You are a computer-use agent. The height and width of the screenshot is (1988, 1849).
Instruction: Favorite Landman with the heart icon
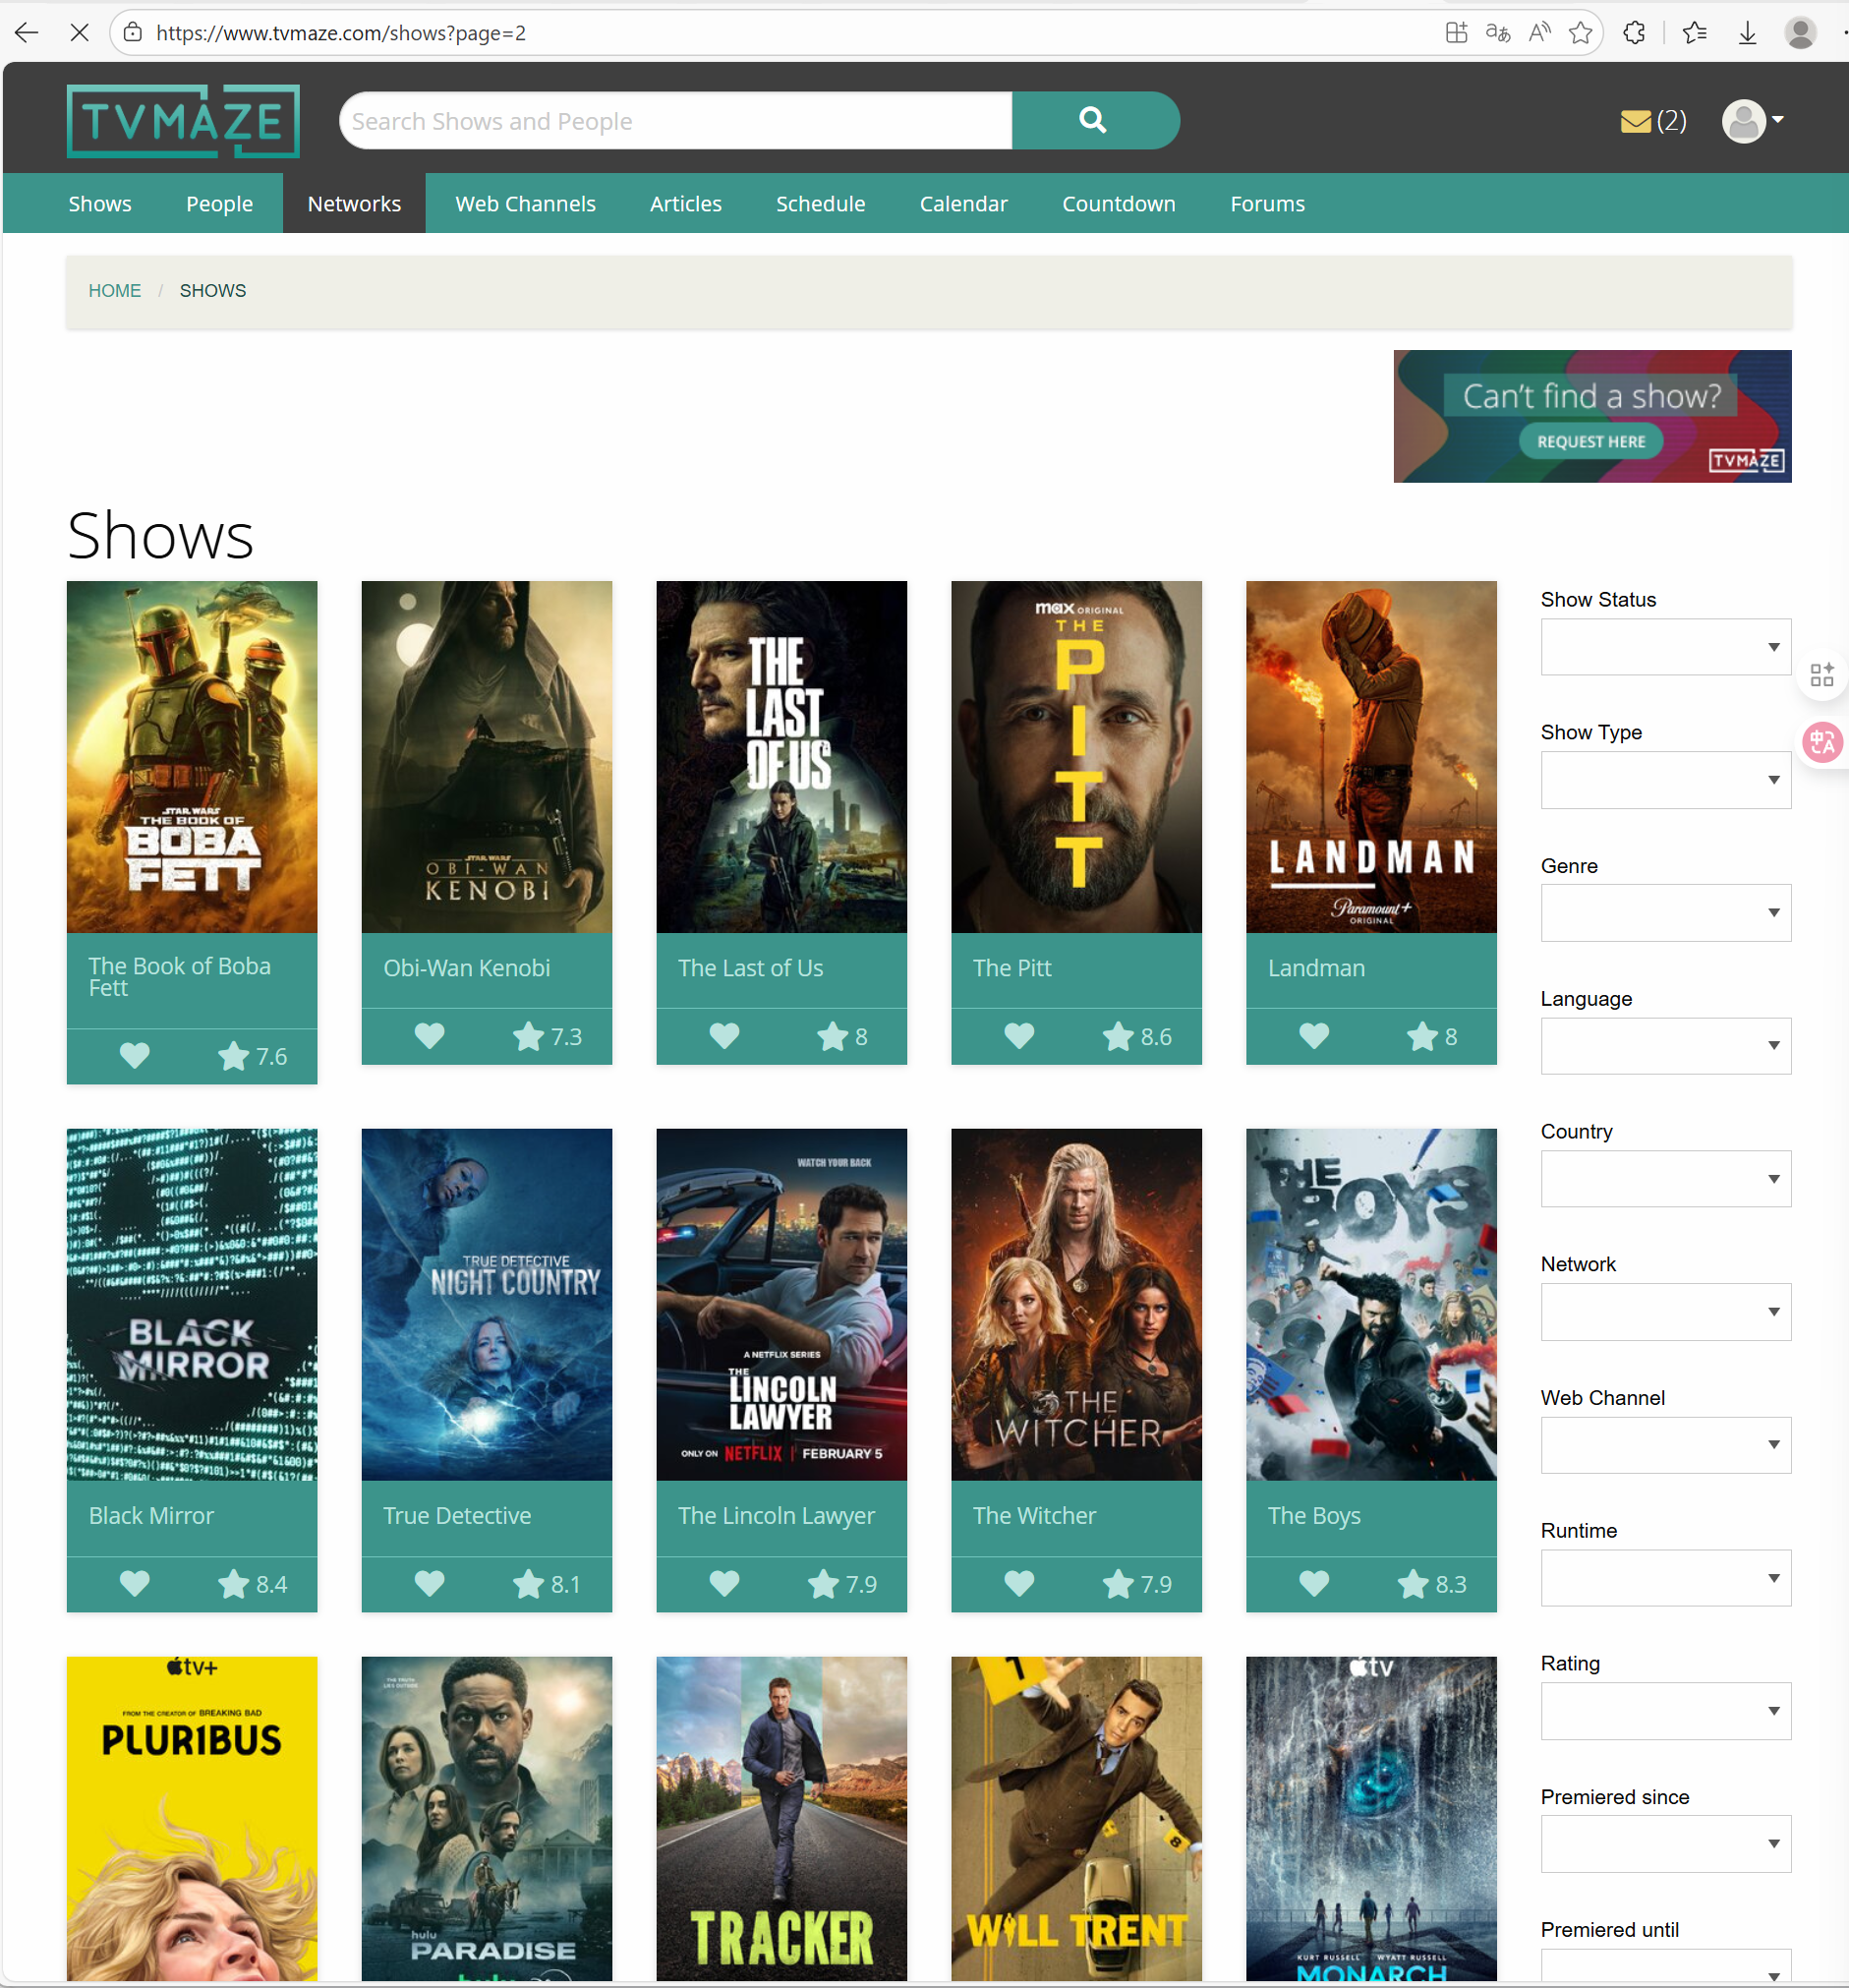click(x=1314, y=1035)
